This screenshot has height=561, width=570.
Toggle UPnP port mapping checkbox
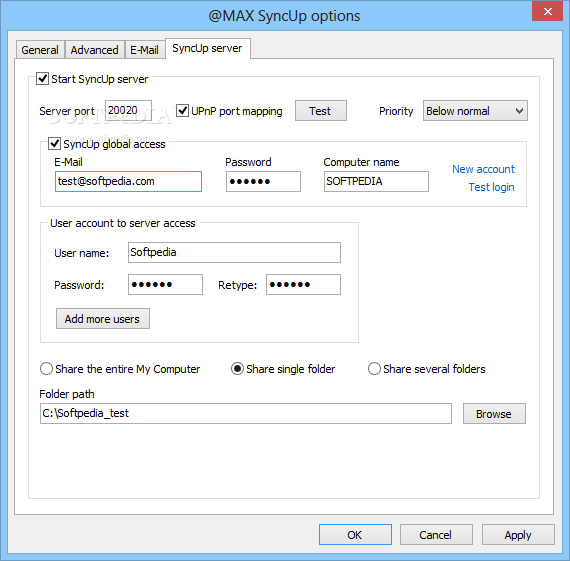point(182,111)
